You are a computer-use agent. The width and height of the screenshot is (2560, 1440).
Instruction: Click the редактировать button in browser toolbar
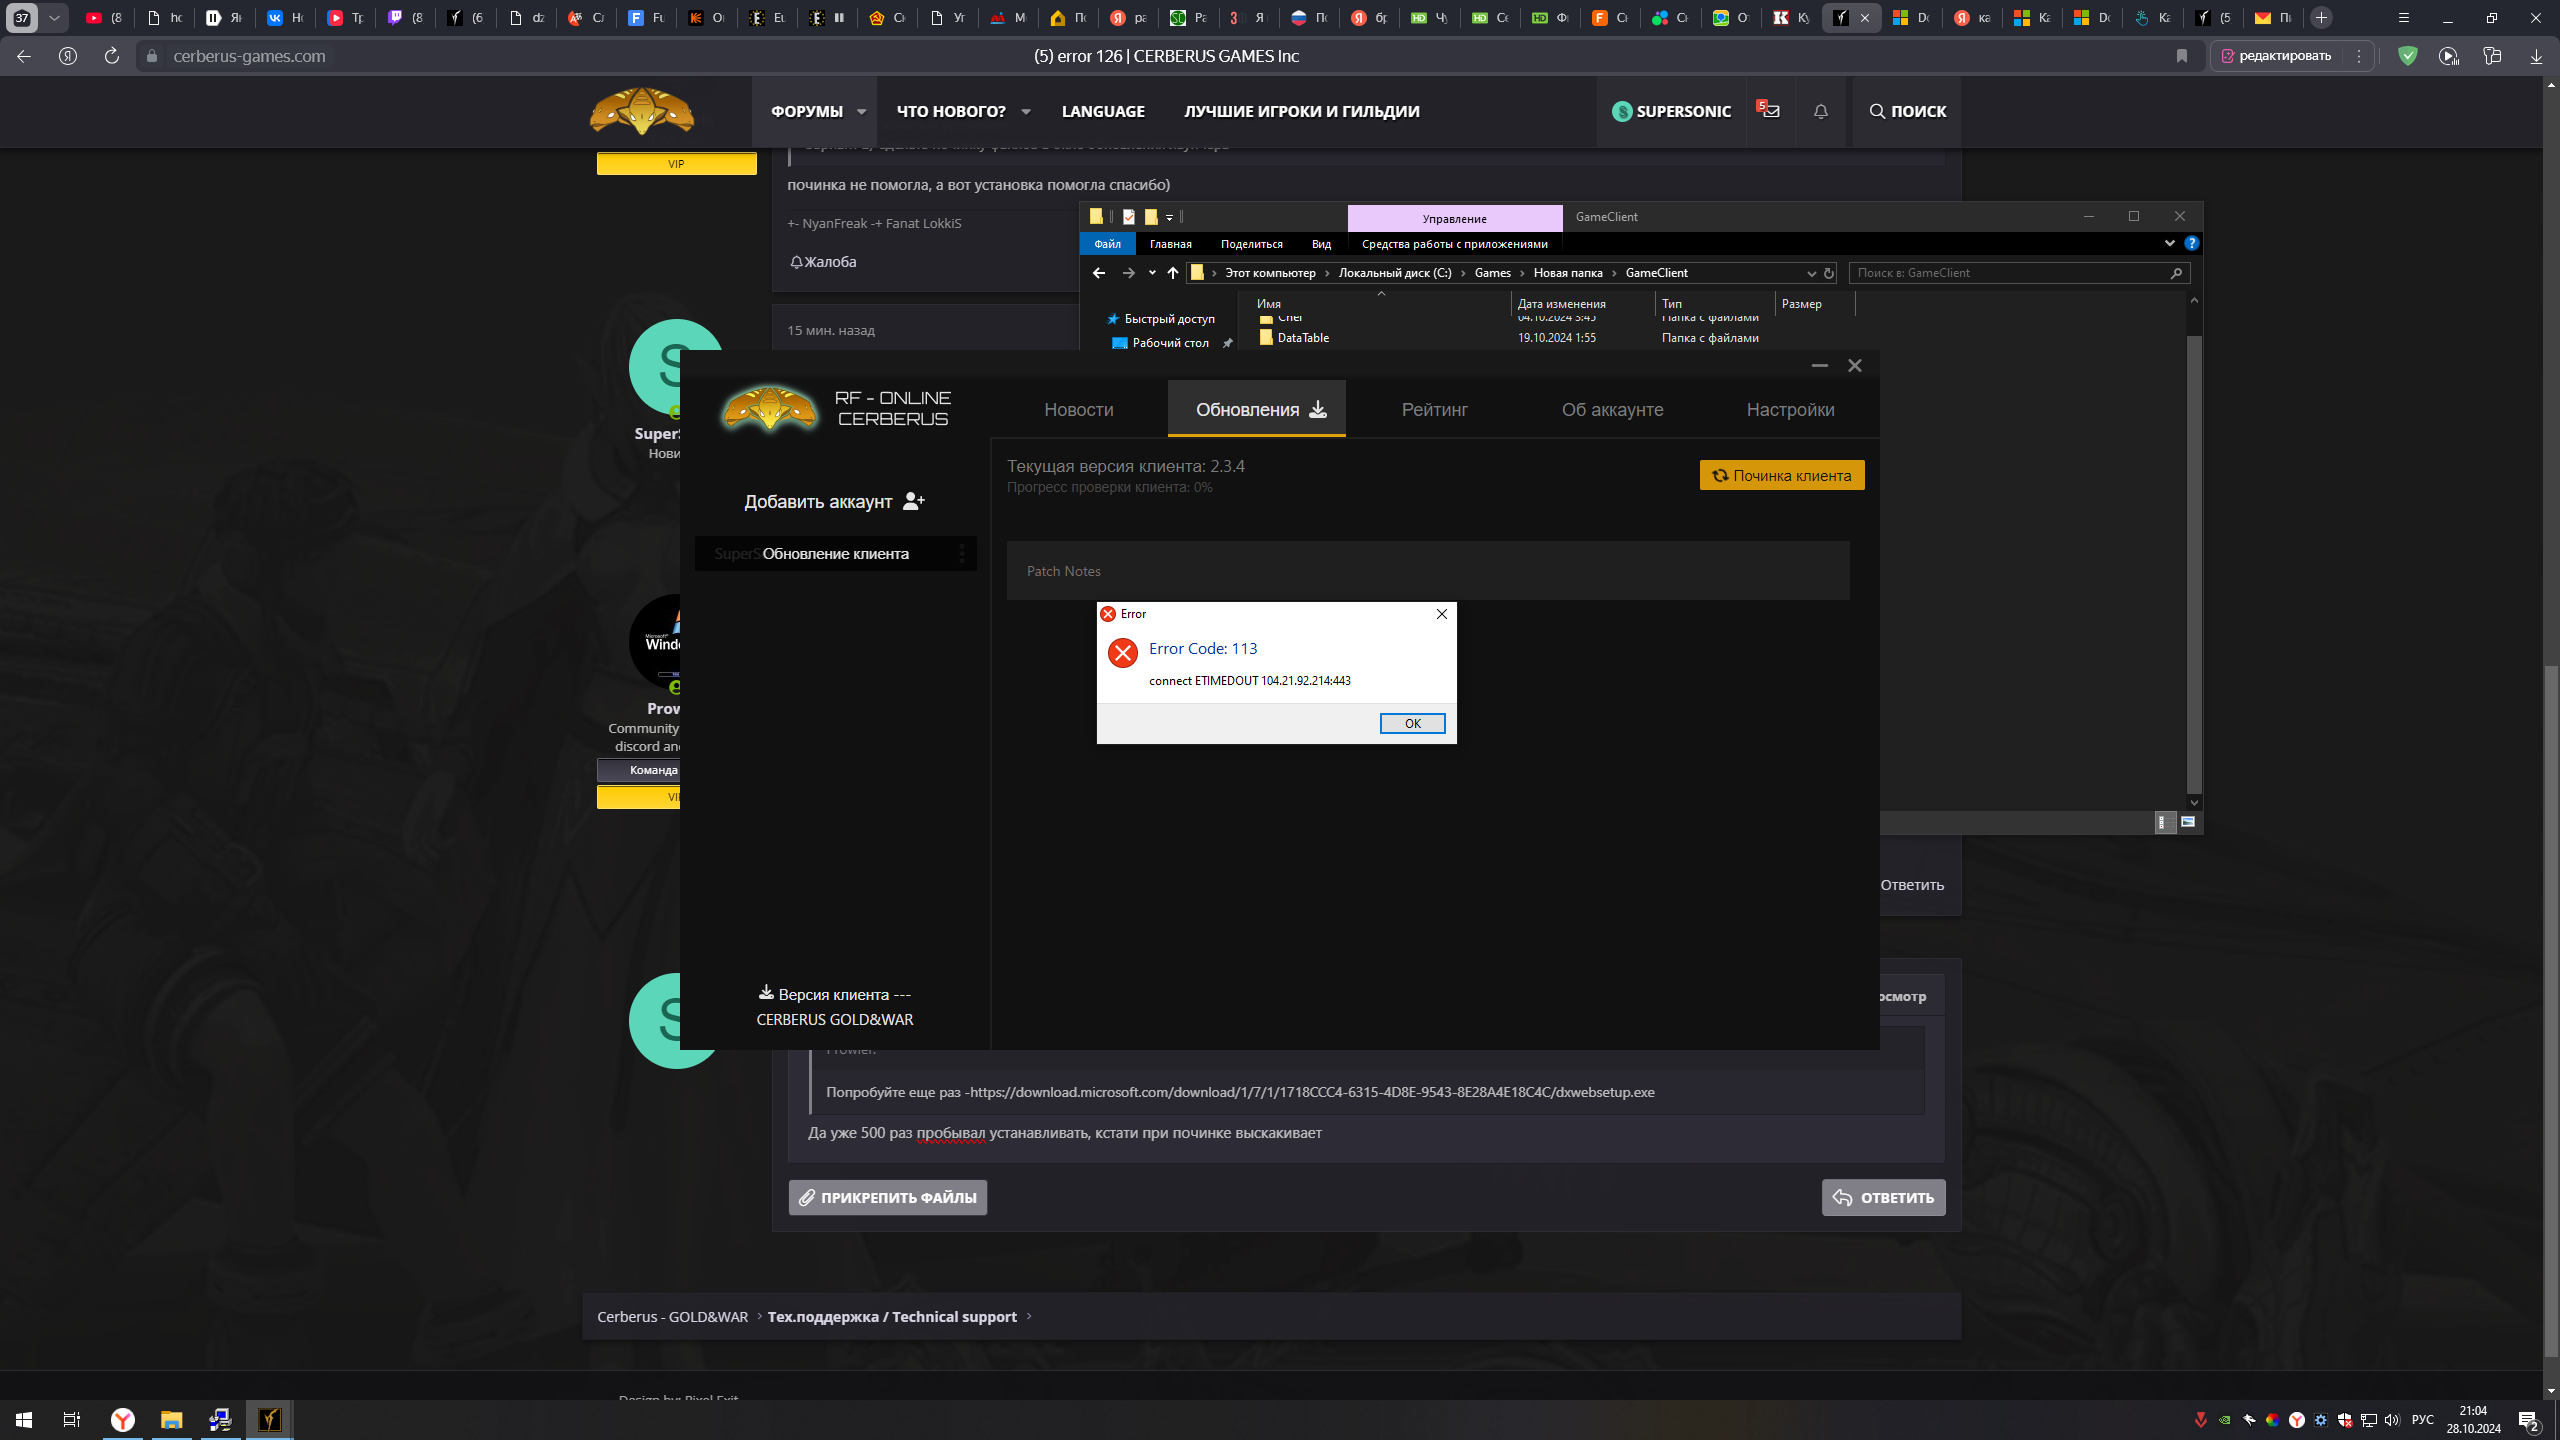[x=2276, y=56]
